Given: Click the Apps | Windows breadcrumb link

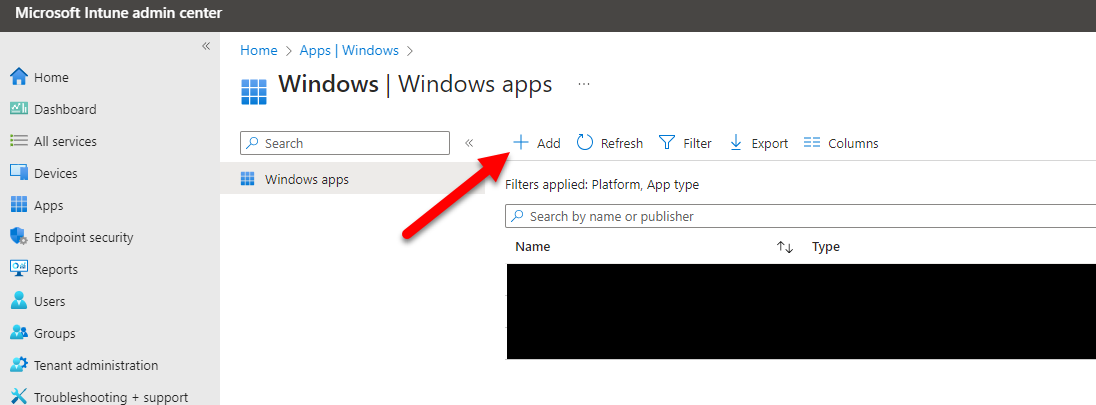Looking at the screenshot, I should pyautogui.click(x=349, y=50).
